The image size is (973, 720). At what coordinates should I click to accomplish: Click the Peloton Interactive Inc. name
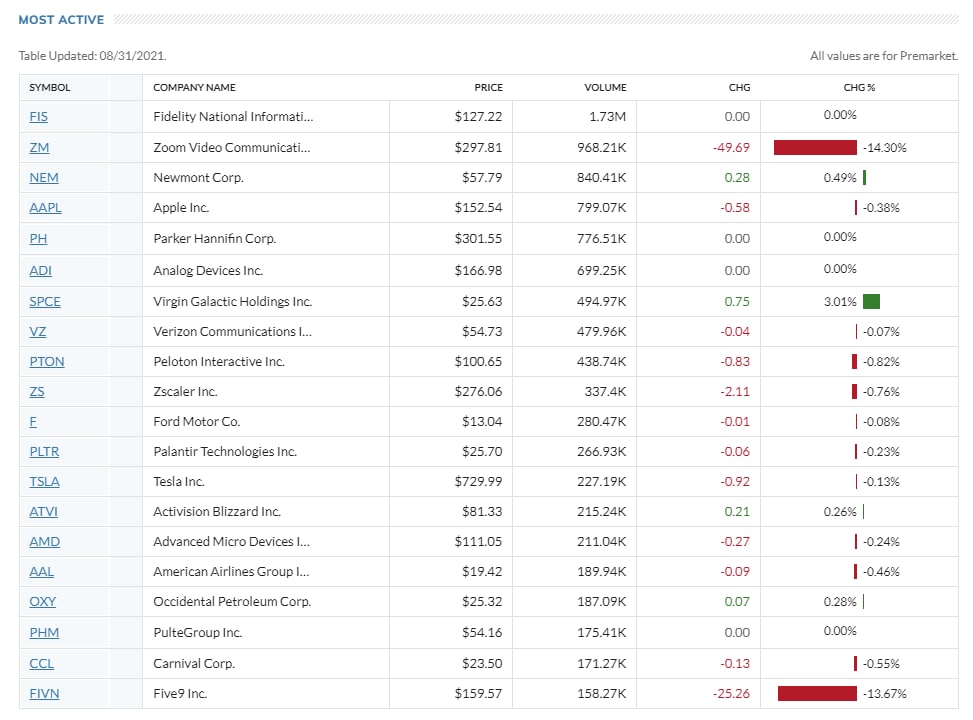[x=219, y=361]
